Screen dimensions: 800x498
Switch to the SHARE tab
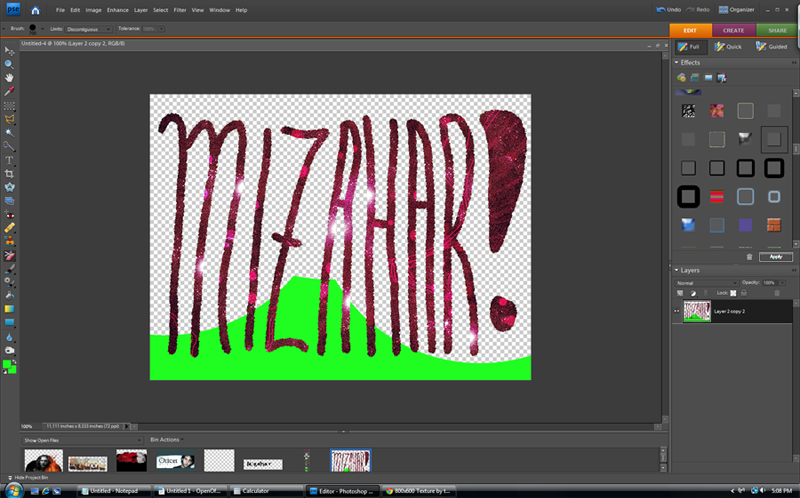click(777, 31)
